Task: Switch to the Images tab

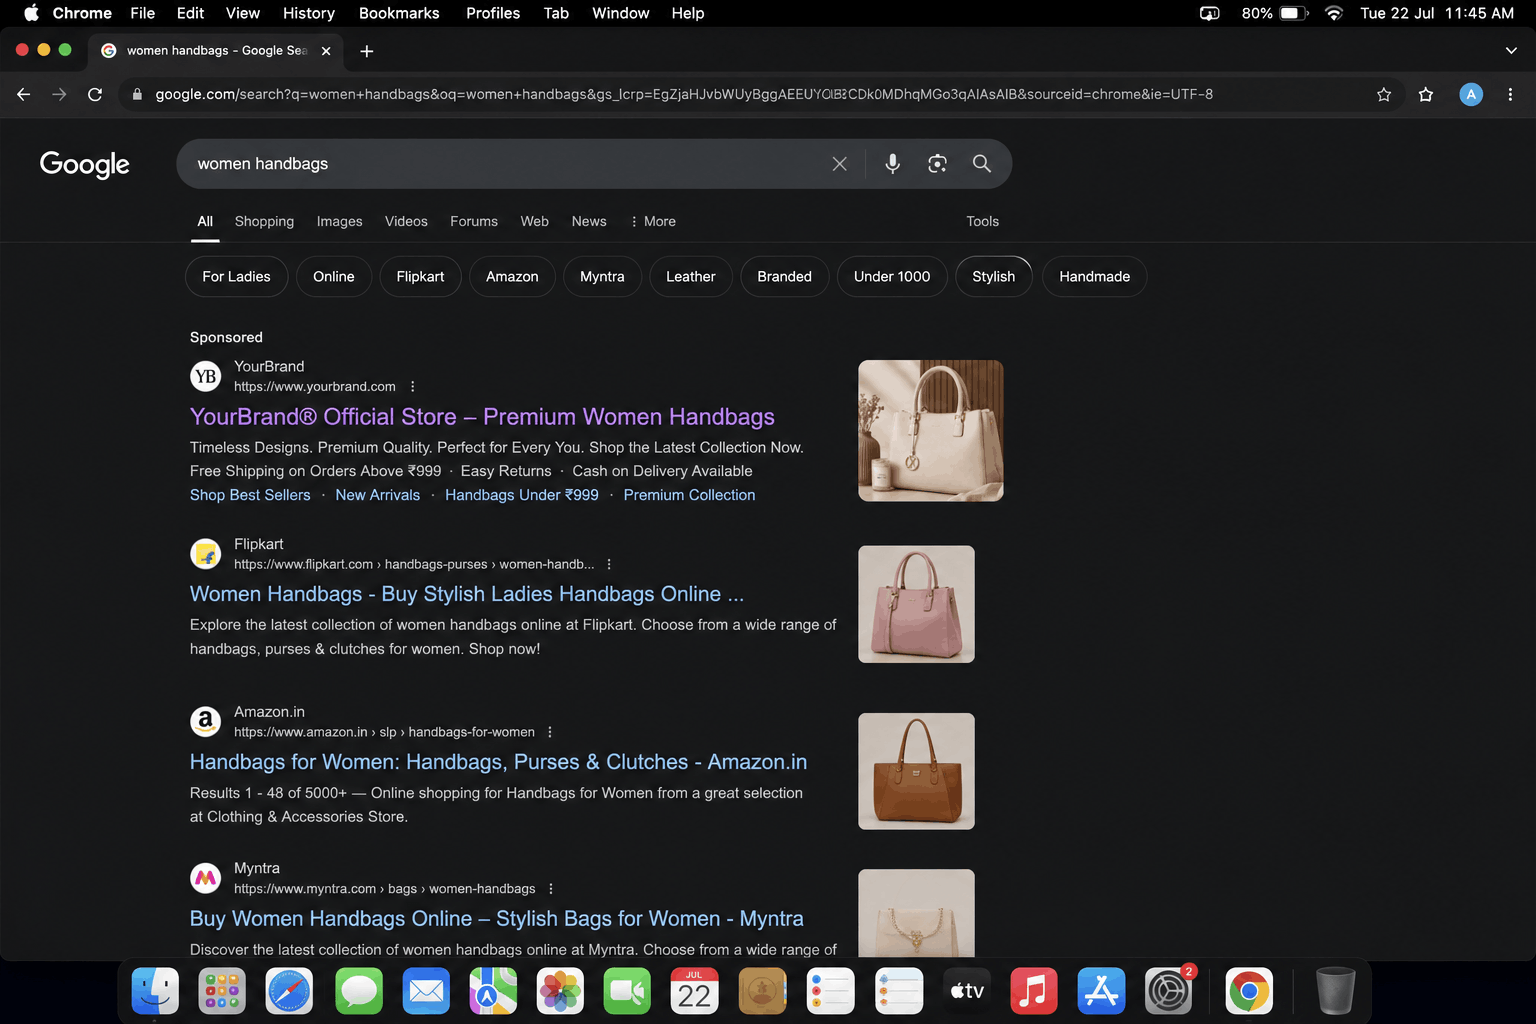Action: pos(340,222)
